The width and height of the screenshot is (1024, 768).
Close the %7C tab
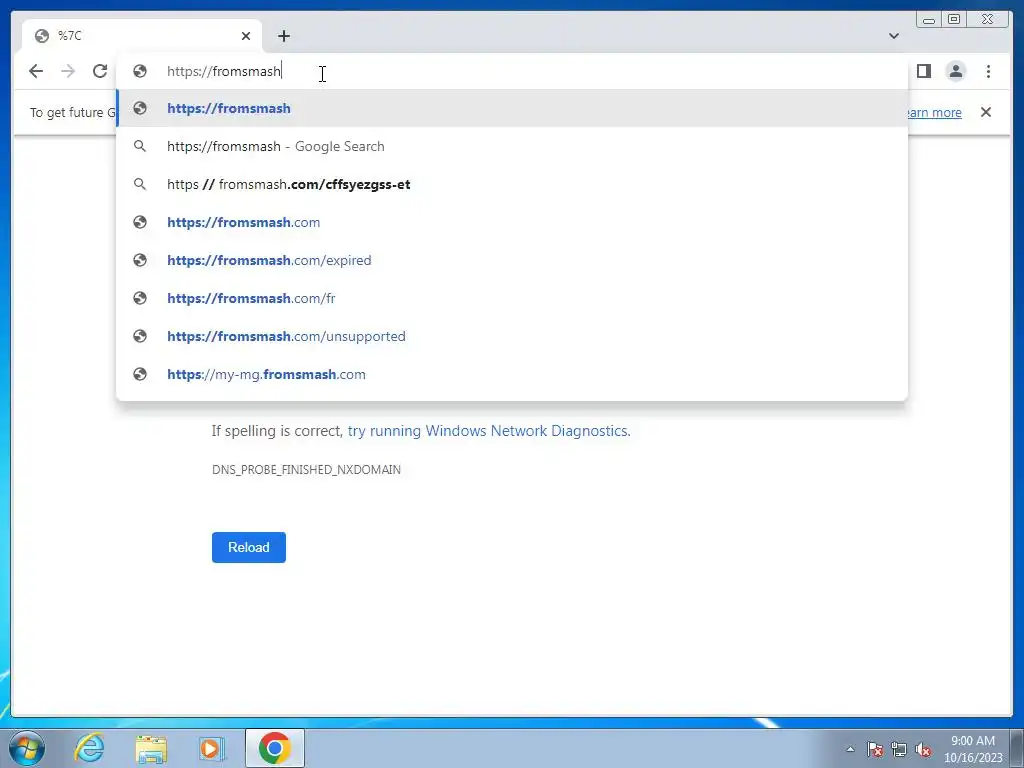tap(246, 36)
